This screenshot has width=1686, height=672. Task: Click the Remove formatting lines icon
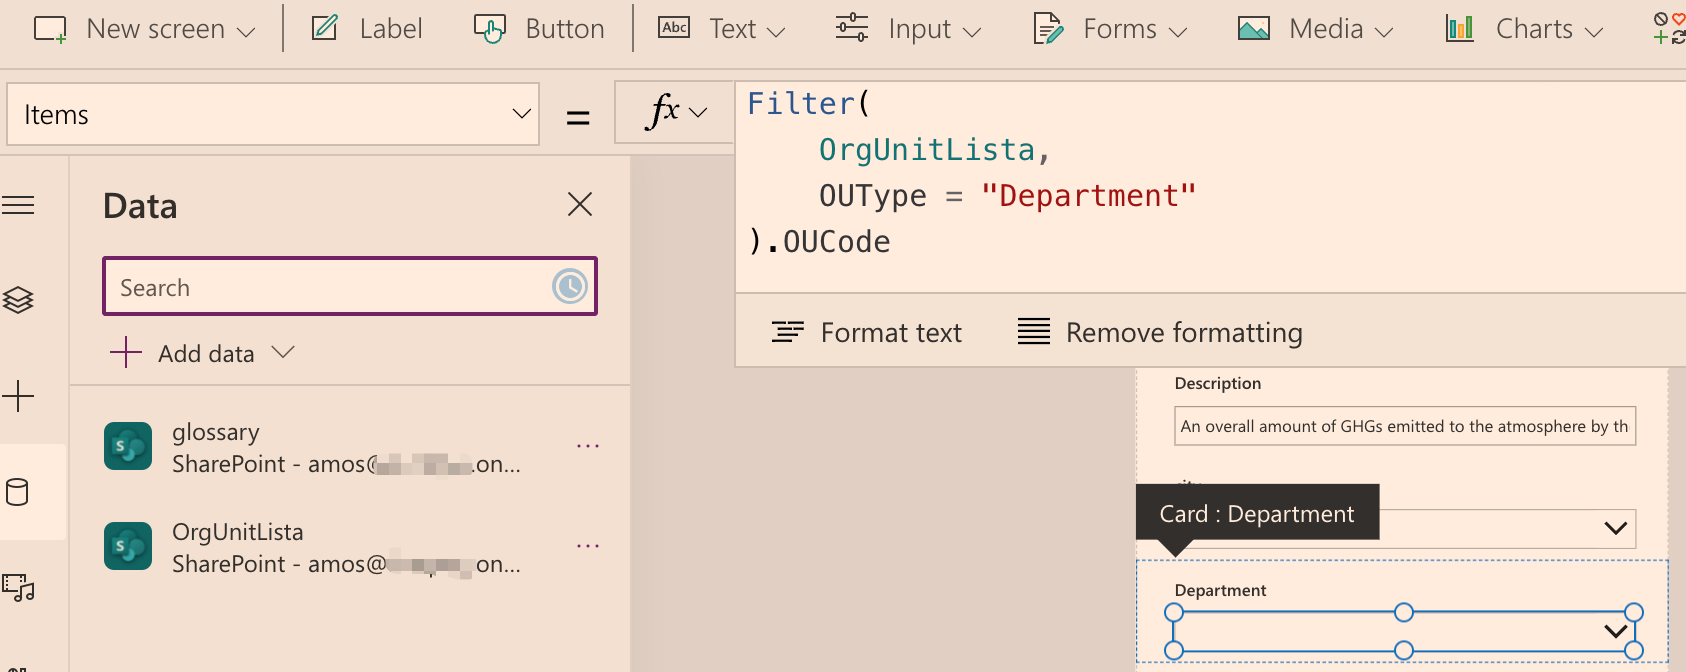[1034, 331]
